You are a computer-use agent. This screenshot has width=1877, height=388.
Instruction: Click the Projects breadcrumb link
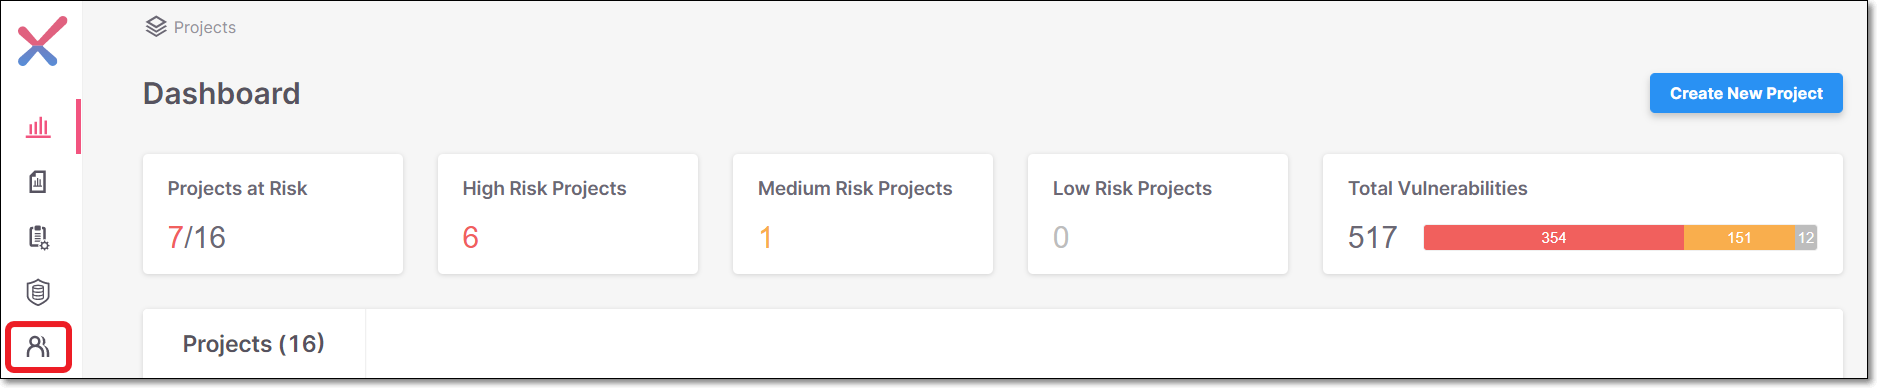(205, 27)
